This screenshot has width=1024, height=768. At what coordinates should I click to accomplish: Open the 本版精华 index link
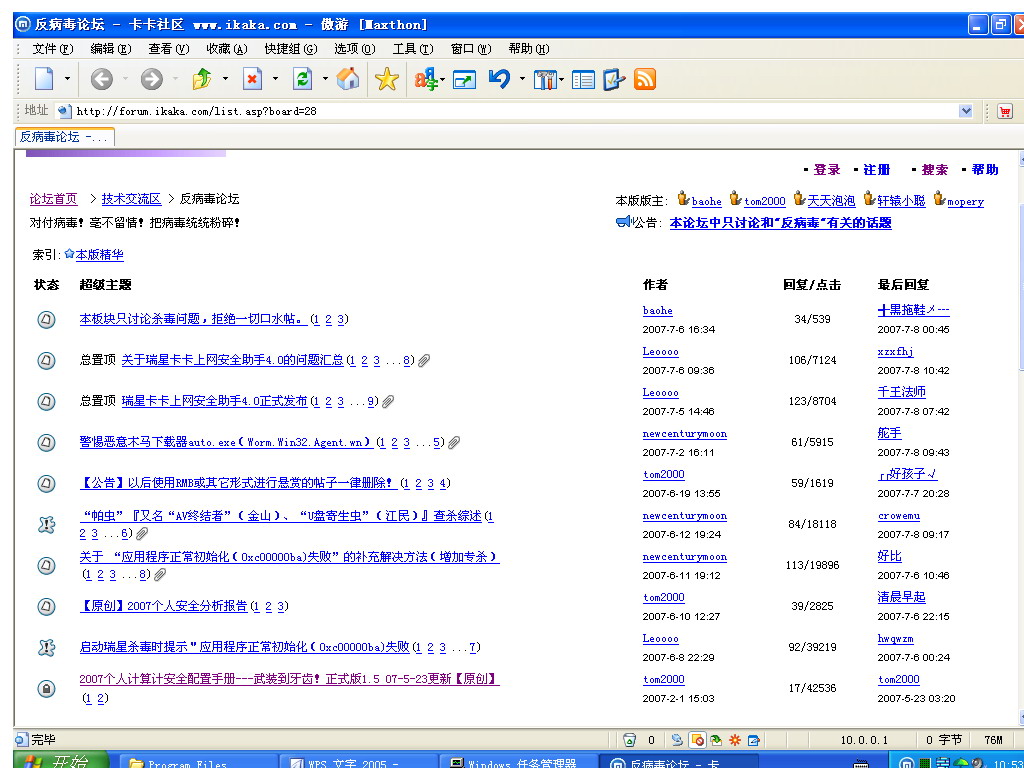click(x=100, y=255)
